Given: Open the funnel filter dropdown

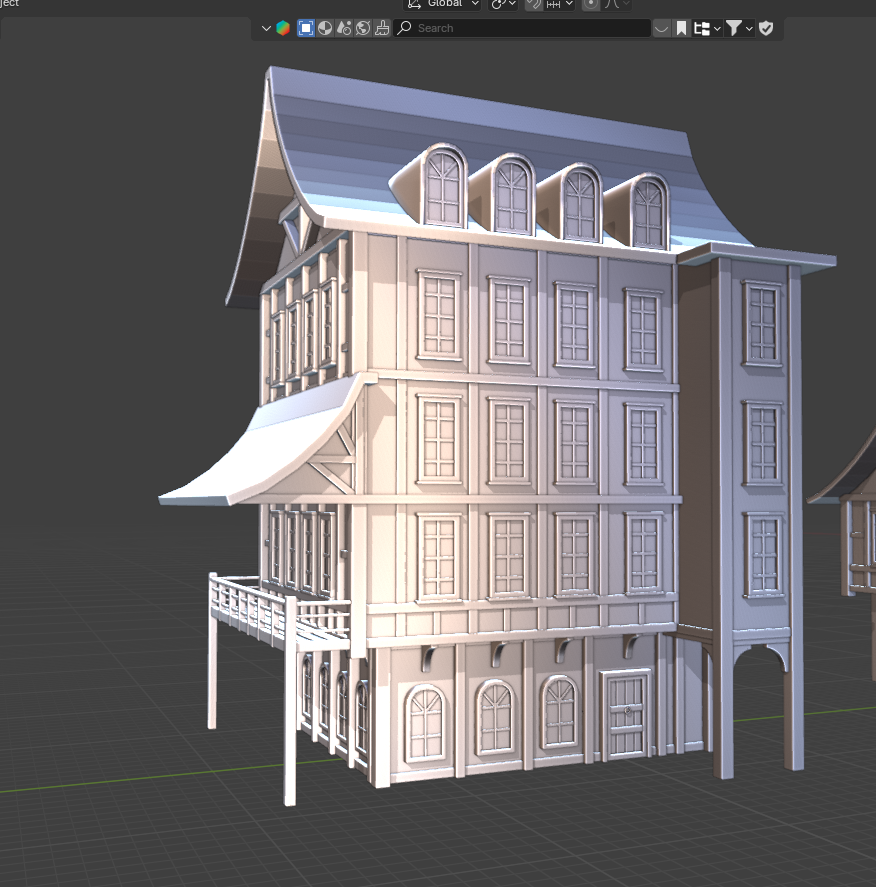Looking at the screenshot, I should point(739,28).
